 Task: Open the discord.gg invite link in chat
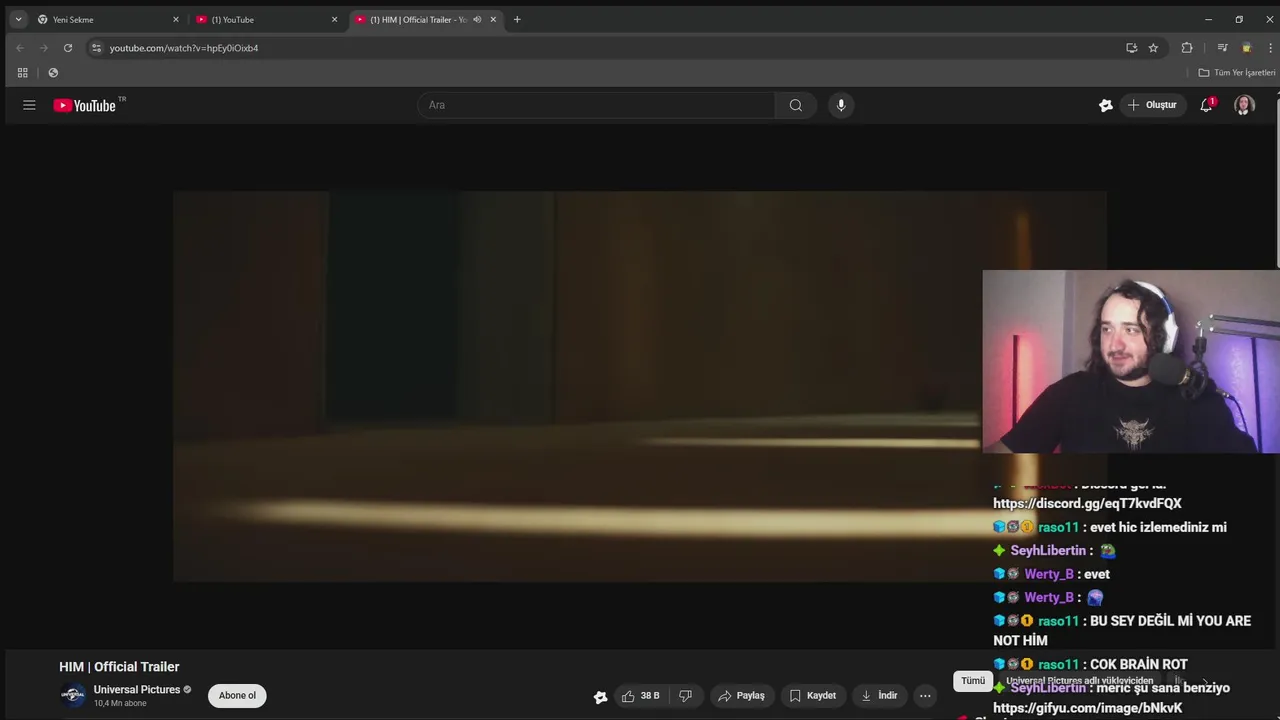tap(1087, 504)
